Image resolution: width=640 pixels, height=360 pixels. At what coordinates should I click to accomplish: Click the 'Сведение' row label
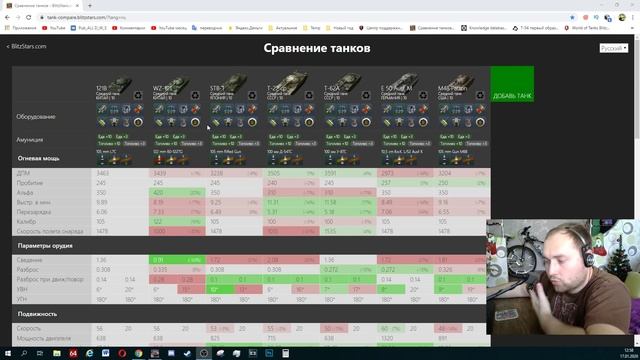pos(29,260)
